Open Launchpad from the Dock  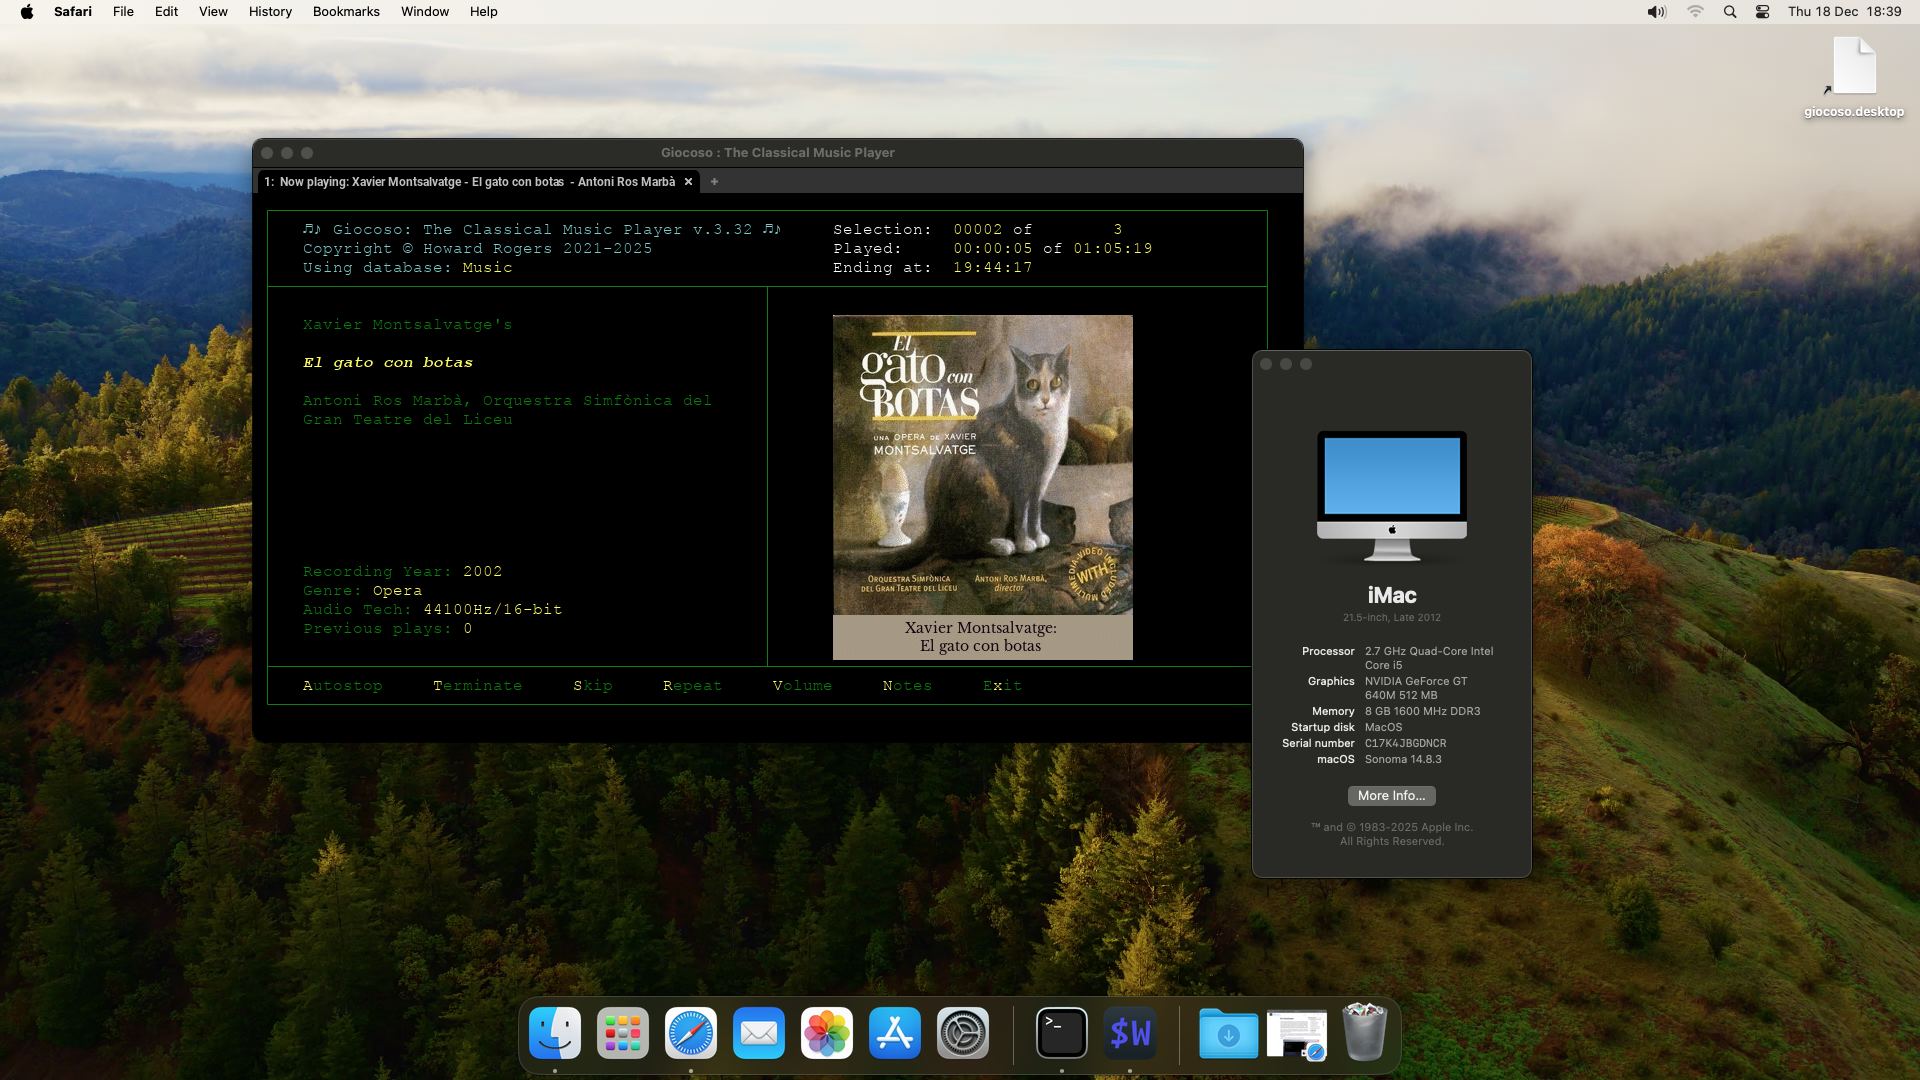click(623, 1032)
